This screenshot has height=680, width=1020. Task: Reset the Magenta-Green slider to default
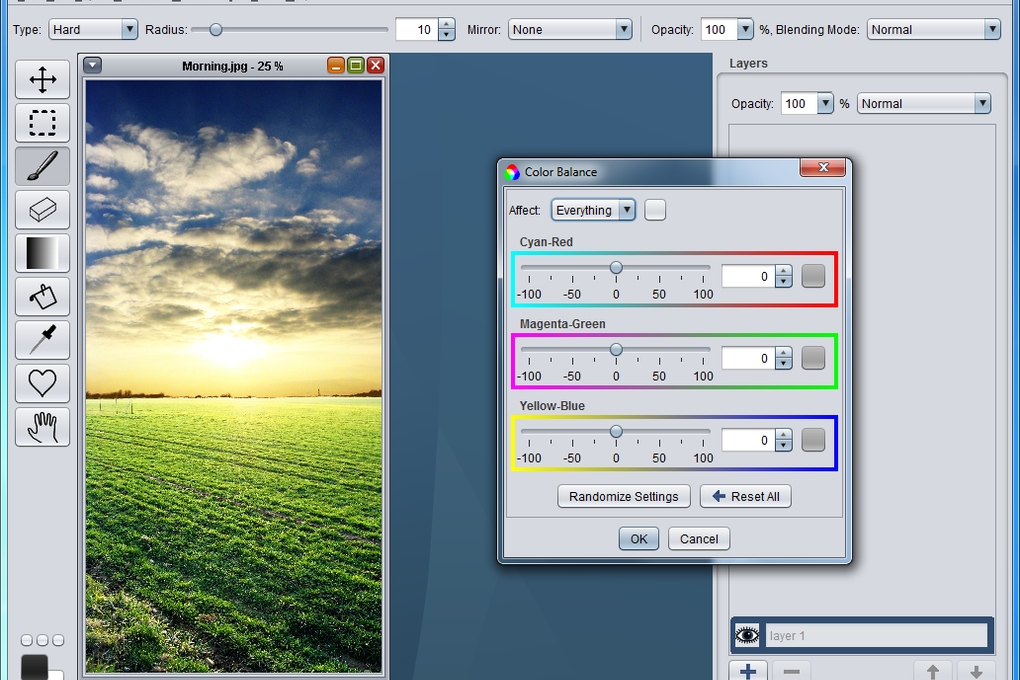[813, 359]
